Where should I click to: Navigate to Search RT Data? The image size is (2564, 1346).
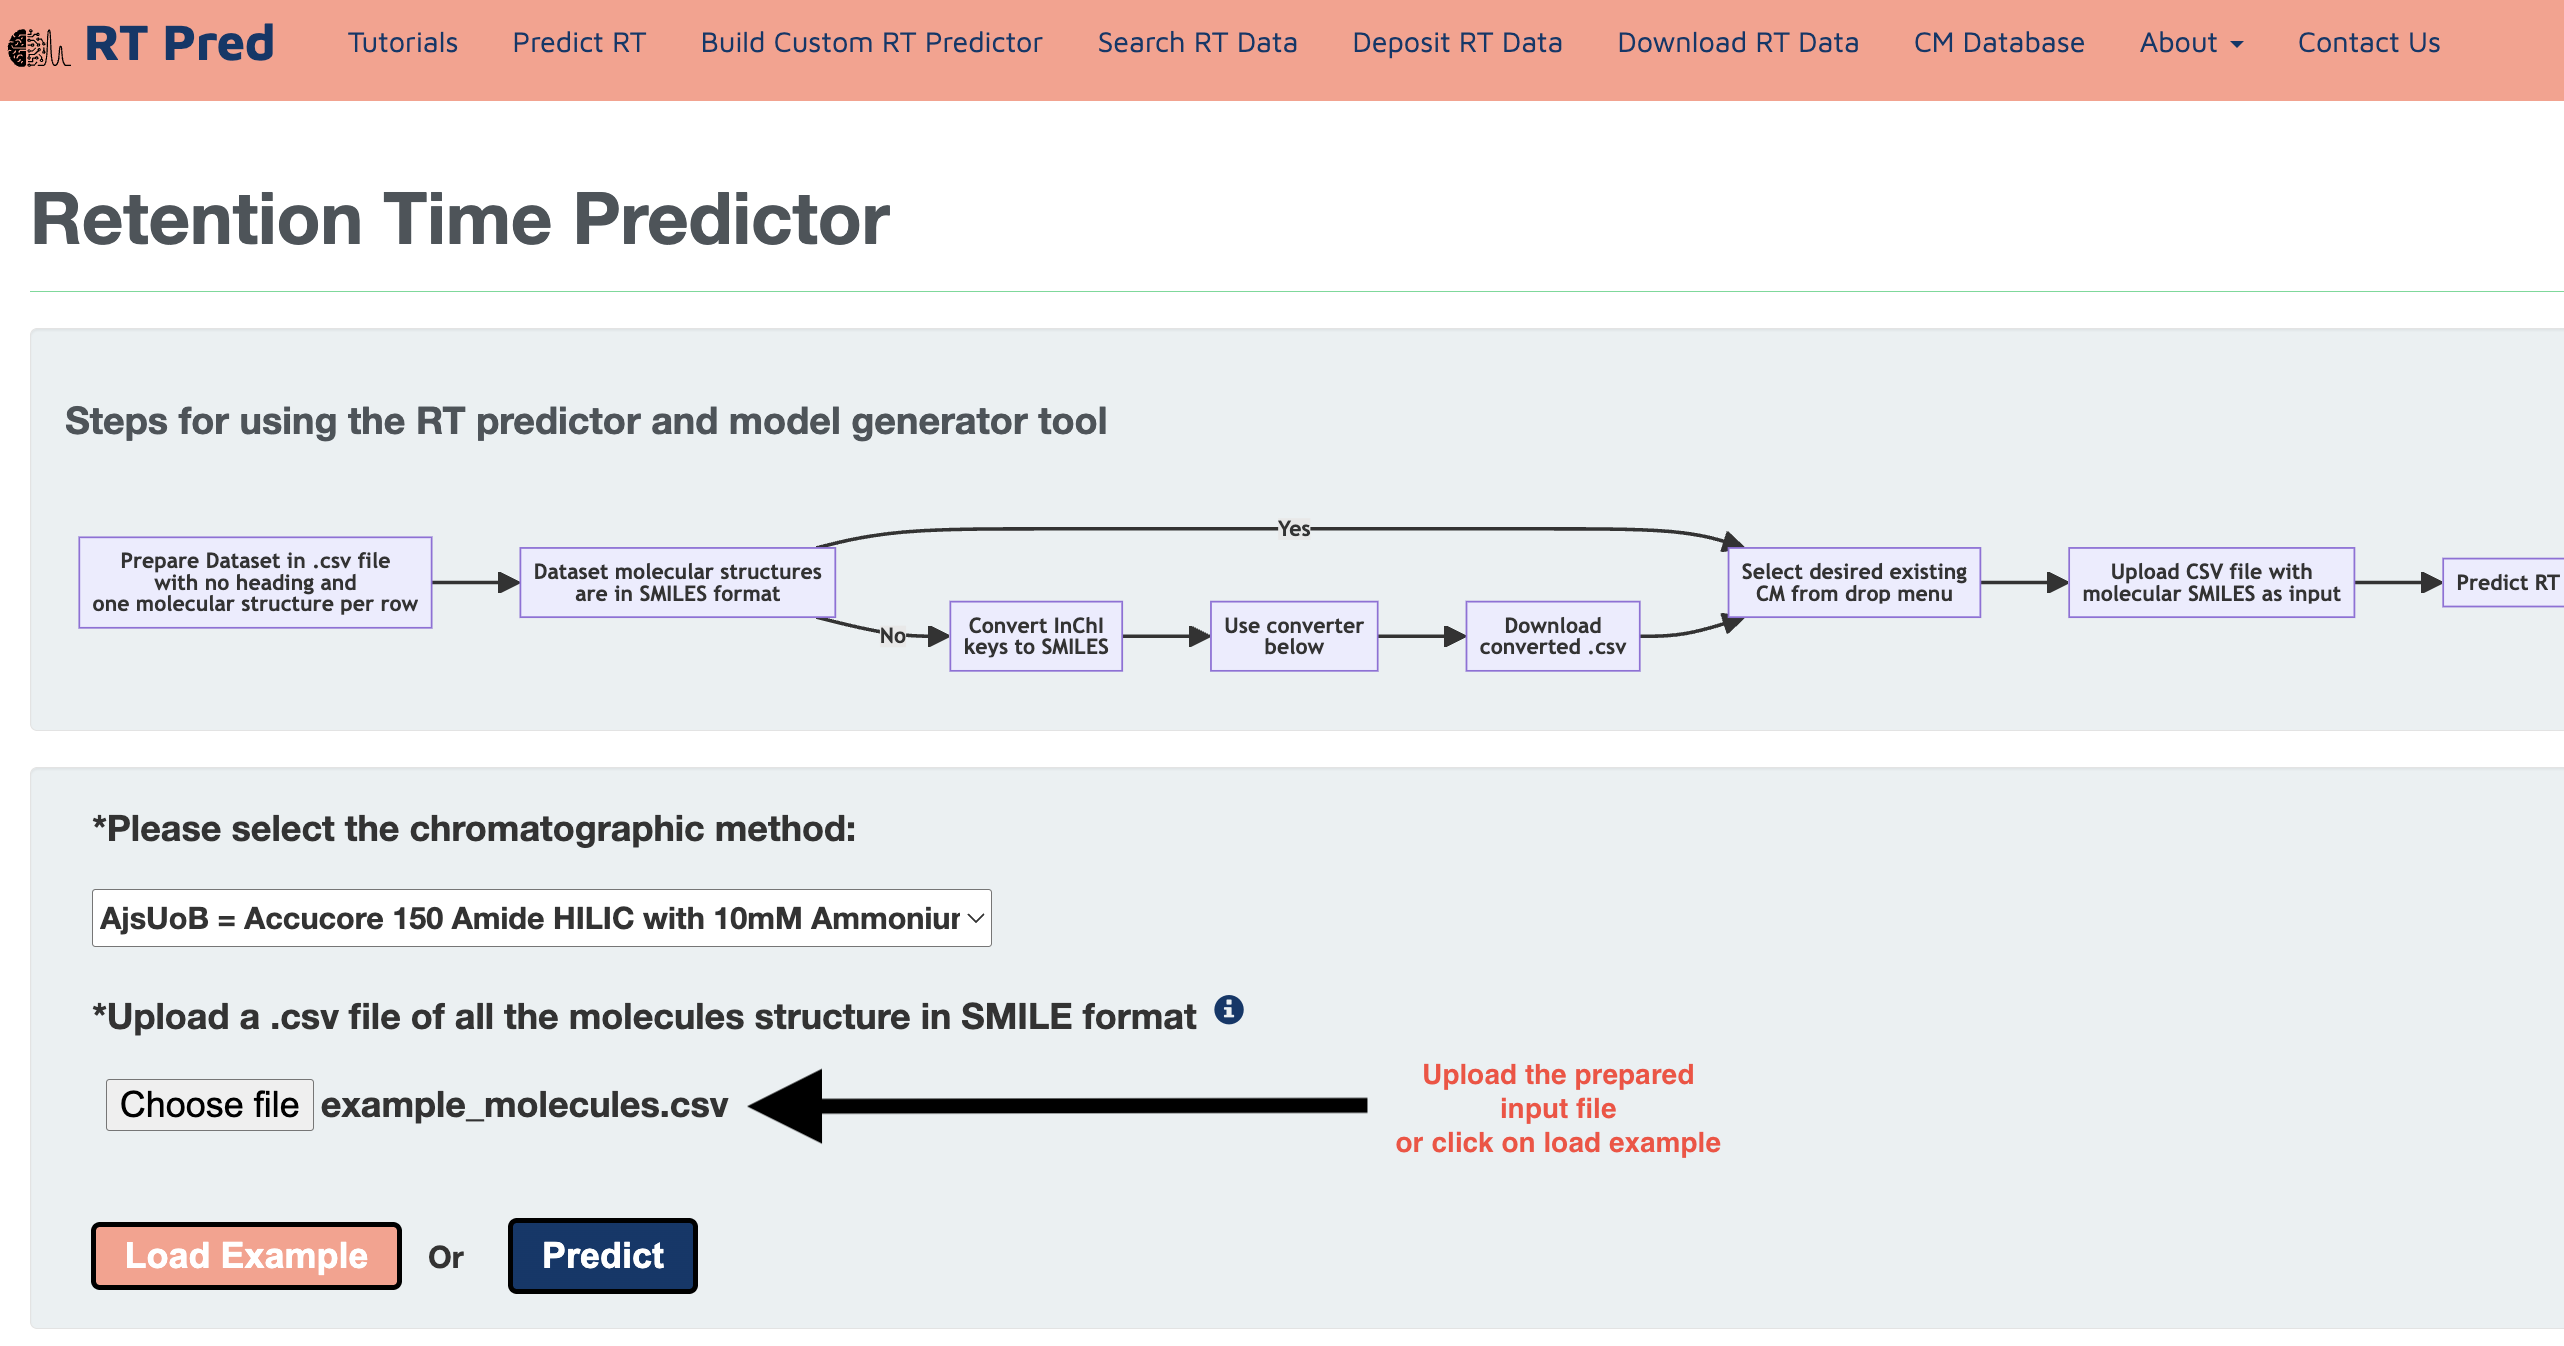(x=1197, y=43)
